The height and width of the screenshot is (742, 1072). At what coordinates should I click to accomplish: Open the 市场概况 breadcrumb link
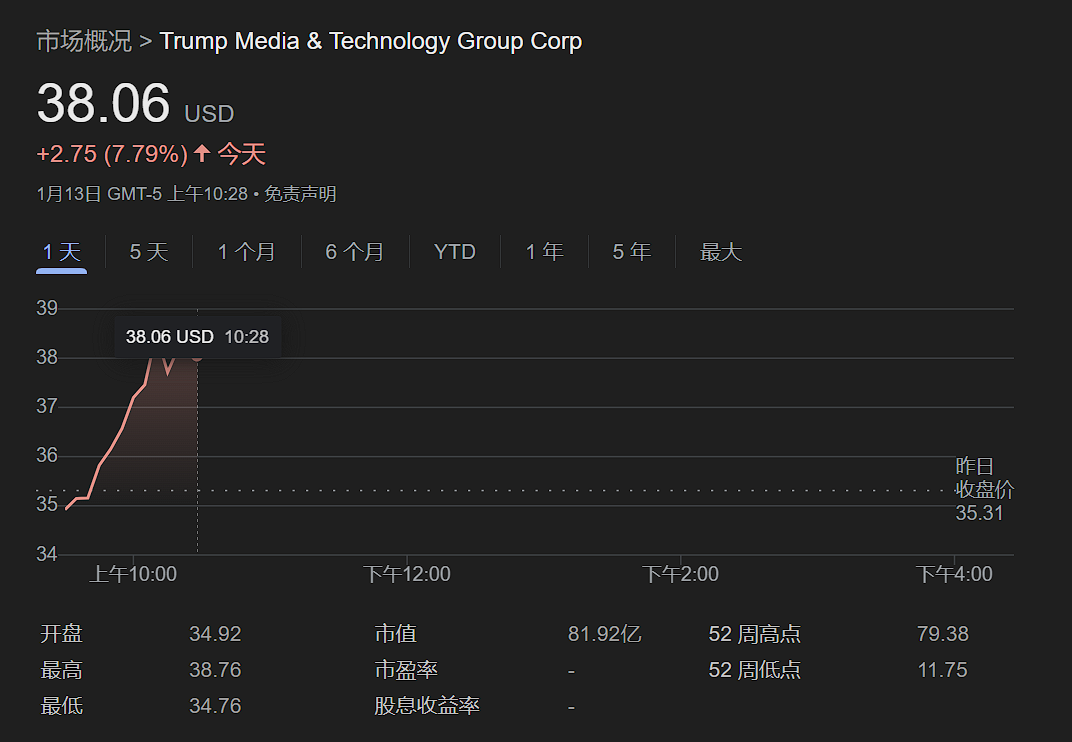[83, 41]
